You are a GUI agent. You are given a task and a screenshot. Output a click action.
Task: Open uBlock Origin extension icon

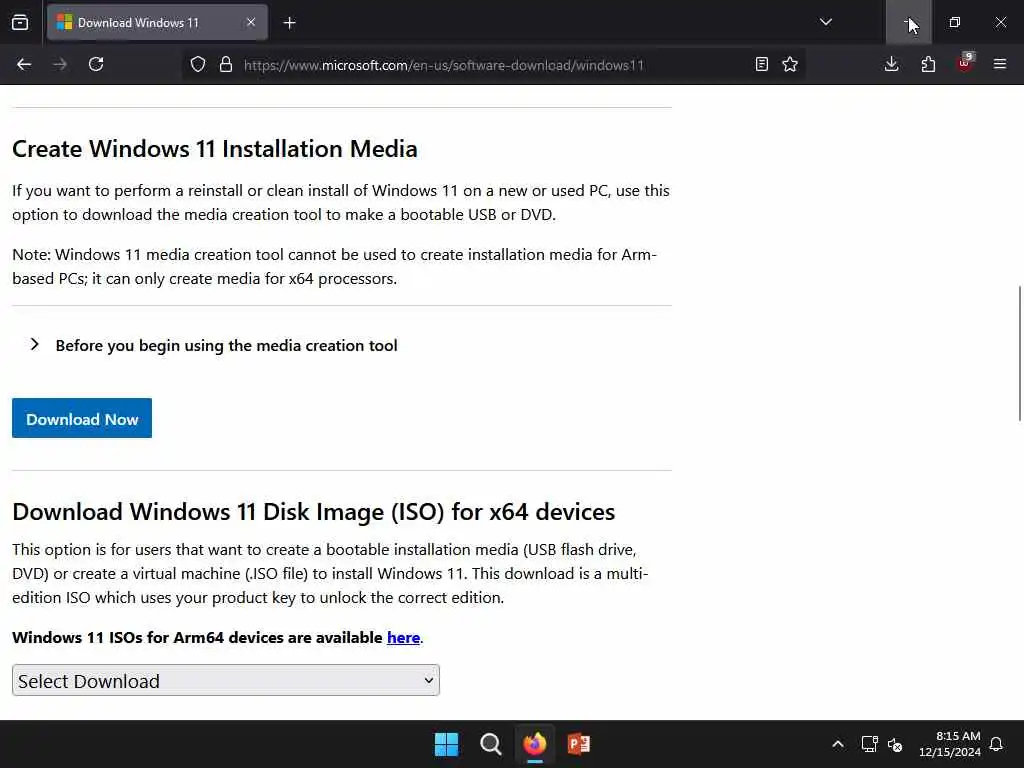pyautogui.click(x=965, y=63)
